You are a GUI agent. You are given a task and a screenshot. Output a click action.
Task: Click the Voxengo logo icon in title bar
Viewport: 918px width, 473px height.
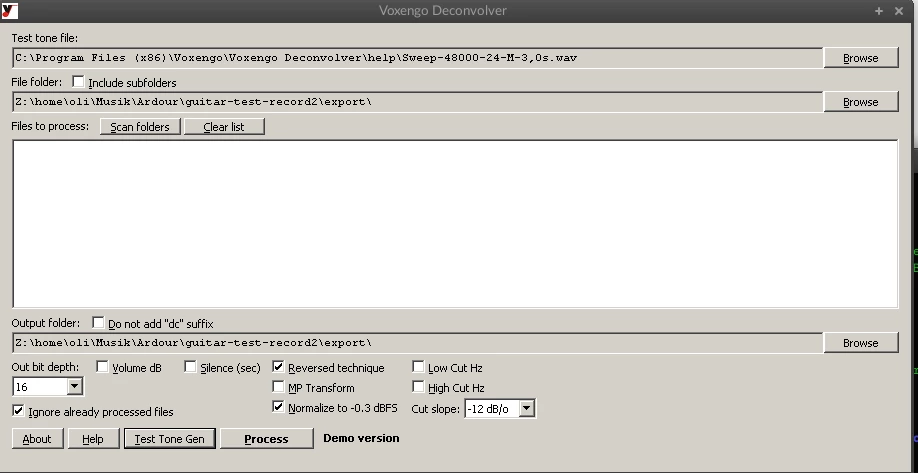point(10,11)
